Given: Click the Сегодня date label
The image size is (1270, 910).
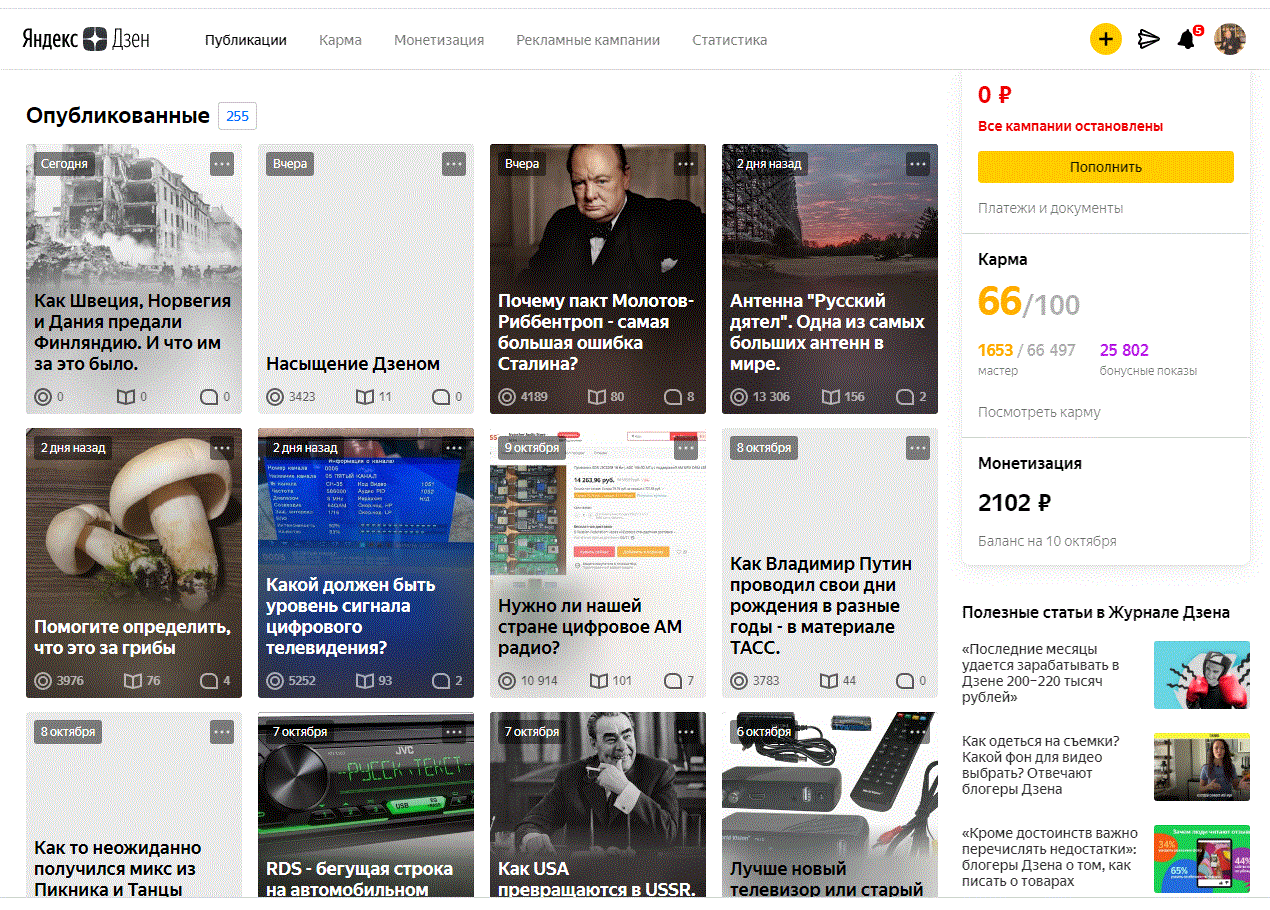Looking at the screenshot, I should click(x=64, y=163).
